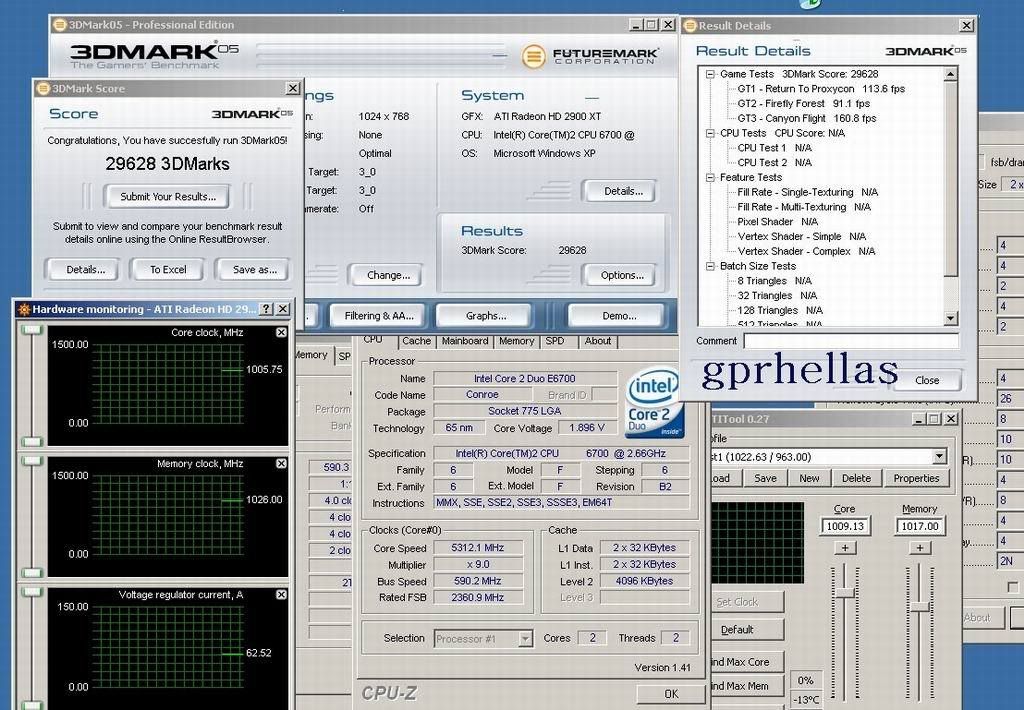
Task: Increase ATITool Memory clock plus button
Action: coord(920,548)
